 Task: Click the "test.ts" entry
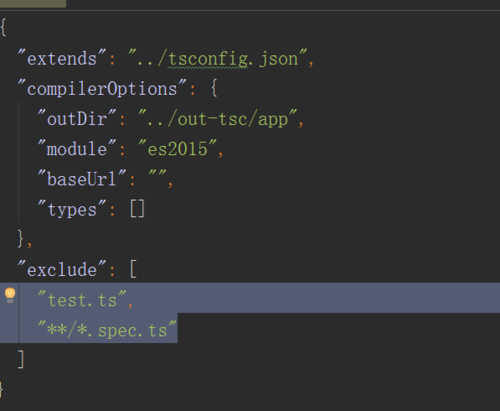82,299
